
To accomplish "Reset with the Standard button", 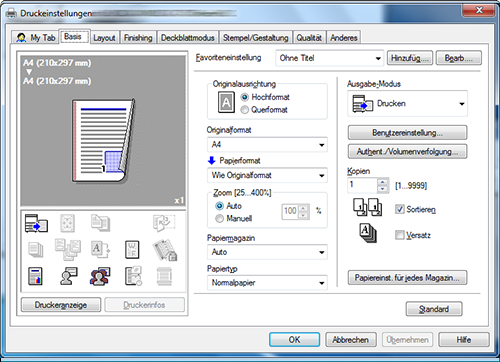I will coord(434,309).
